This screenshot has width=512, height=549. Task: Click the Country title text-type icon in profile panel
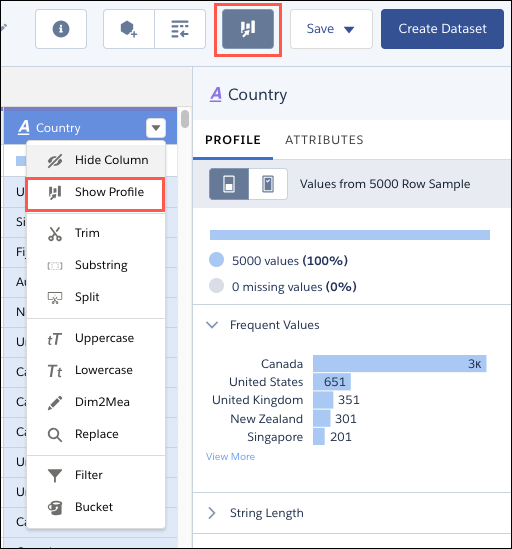pos(216,95)
